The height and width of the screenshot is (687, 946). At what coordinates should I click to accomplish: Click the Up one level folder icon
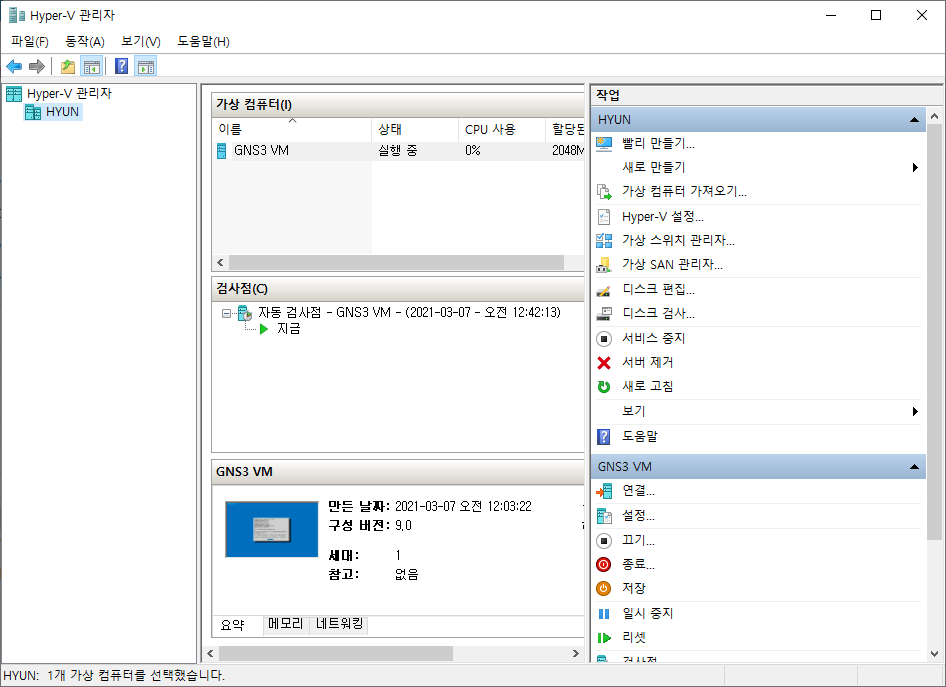pyautogui.click(x=68, y=66)
